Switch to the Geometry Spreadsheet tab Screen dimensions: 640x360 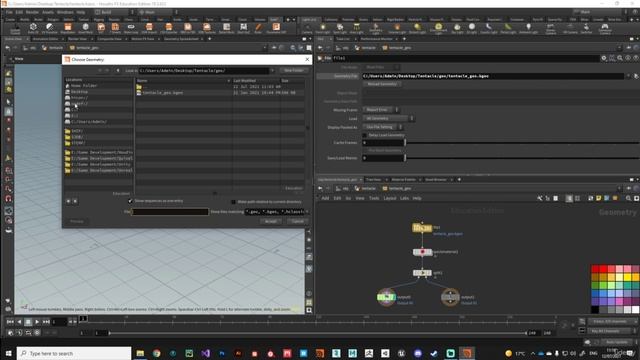(181, 39)
